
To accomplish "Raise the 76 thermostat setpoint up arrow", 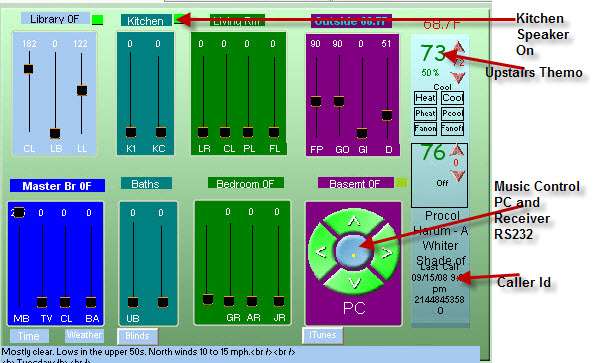I will click(x=456, y=150).
